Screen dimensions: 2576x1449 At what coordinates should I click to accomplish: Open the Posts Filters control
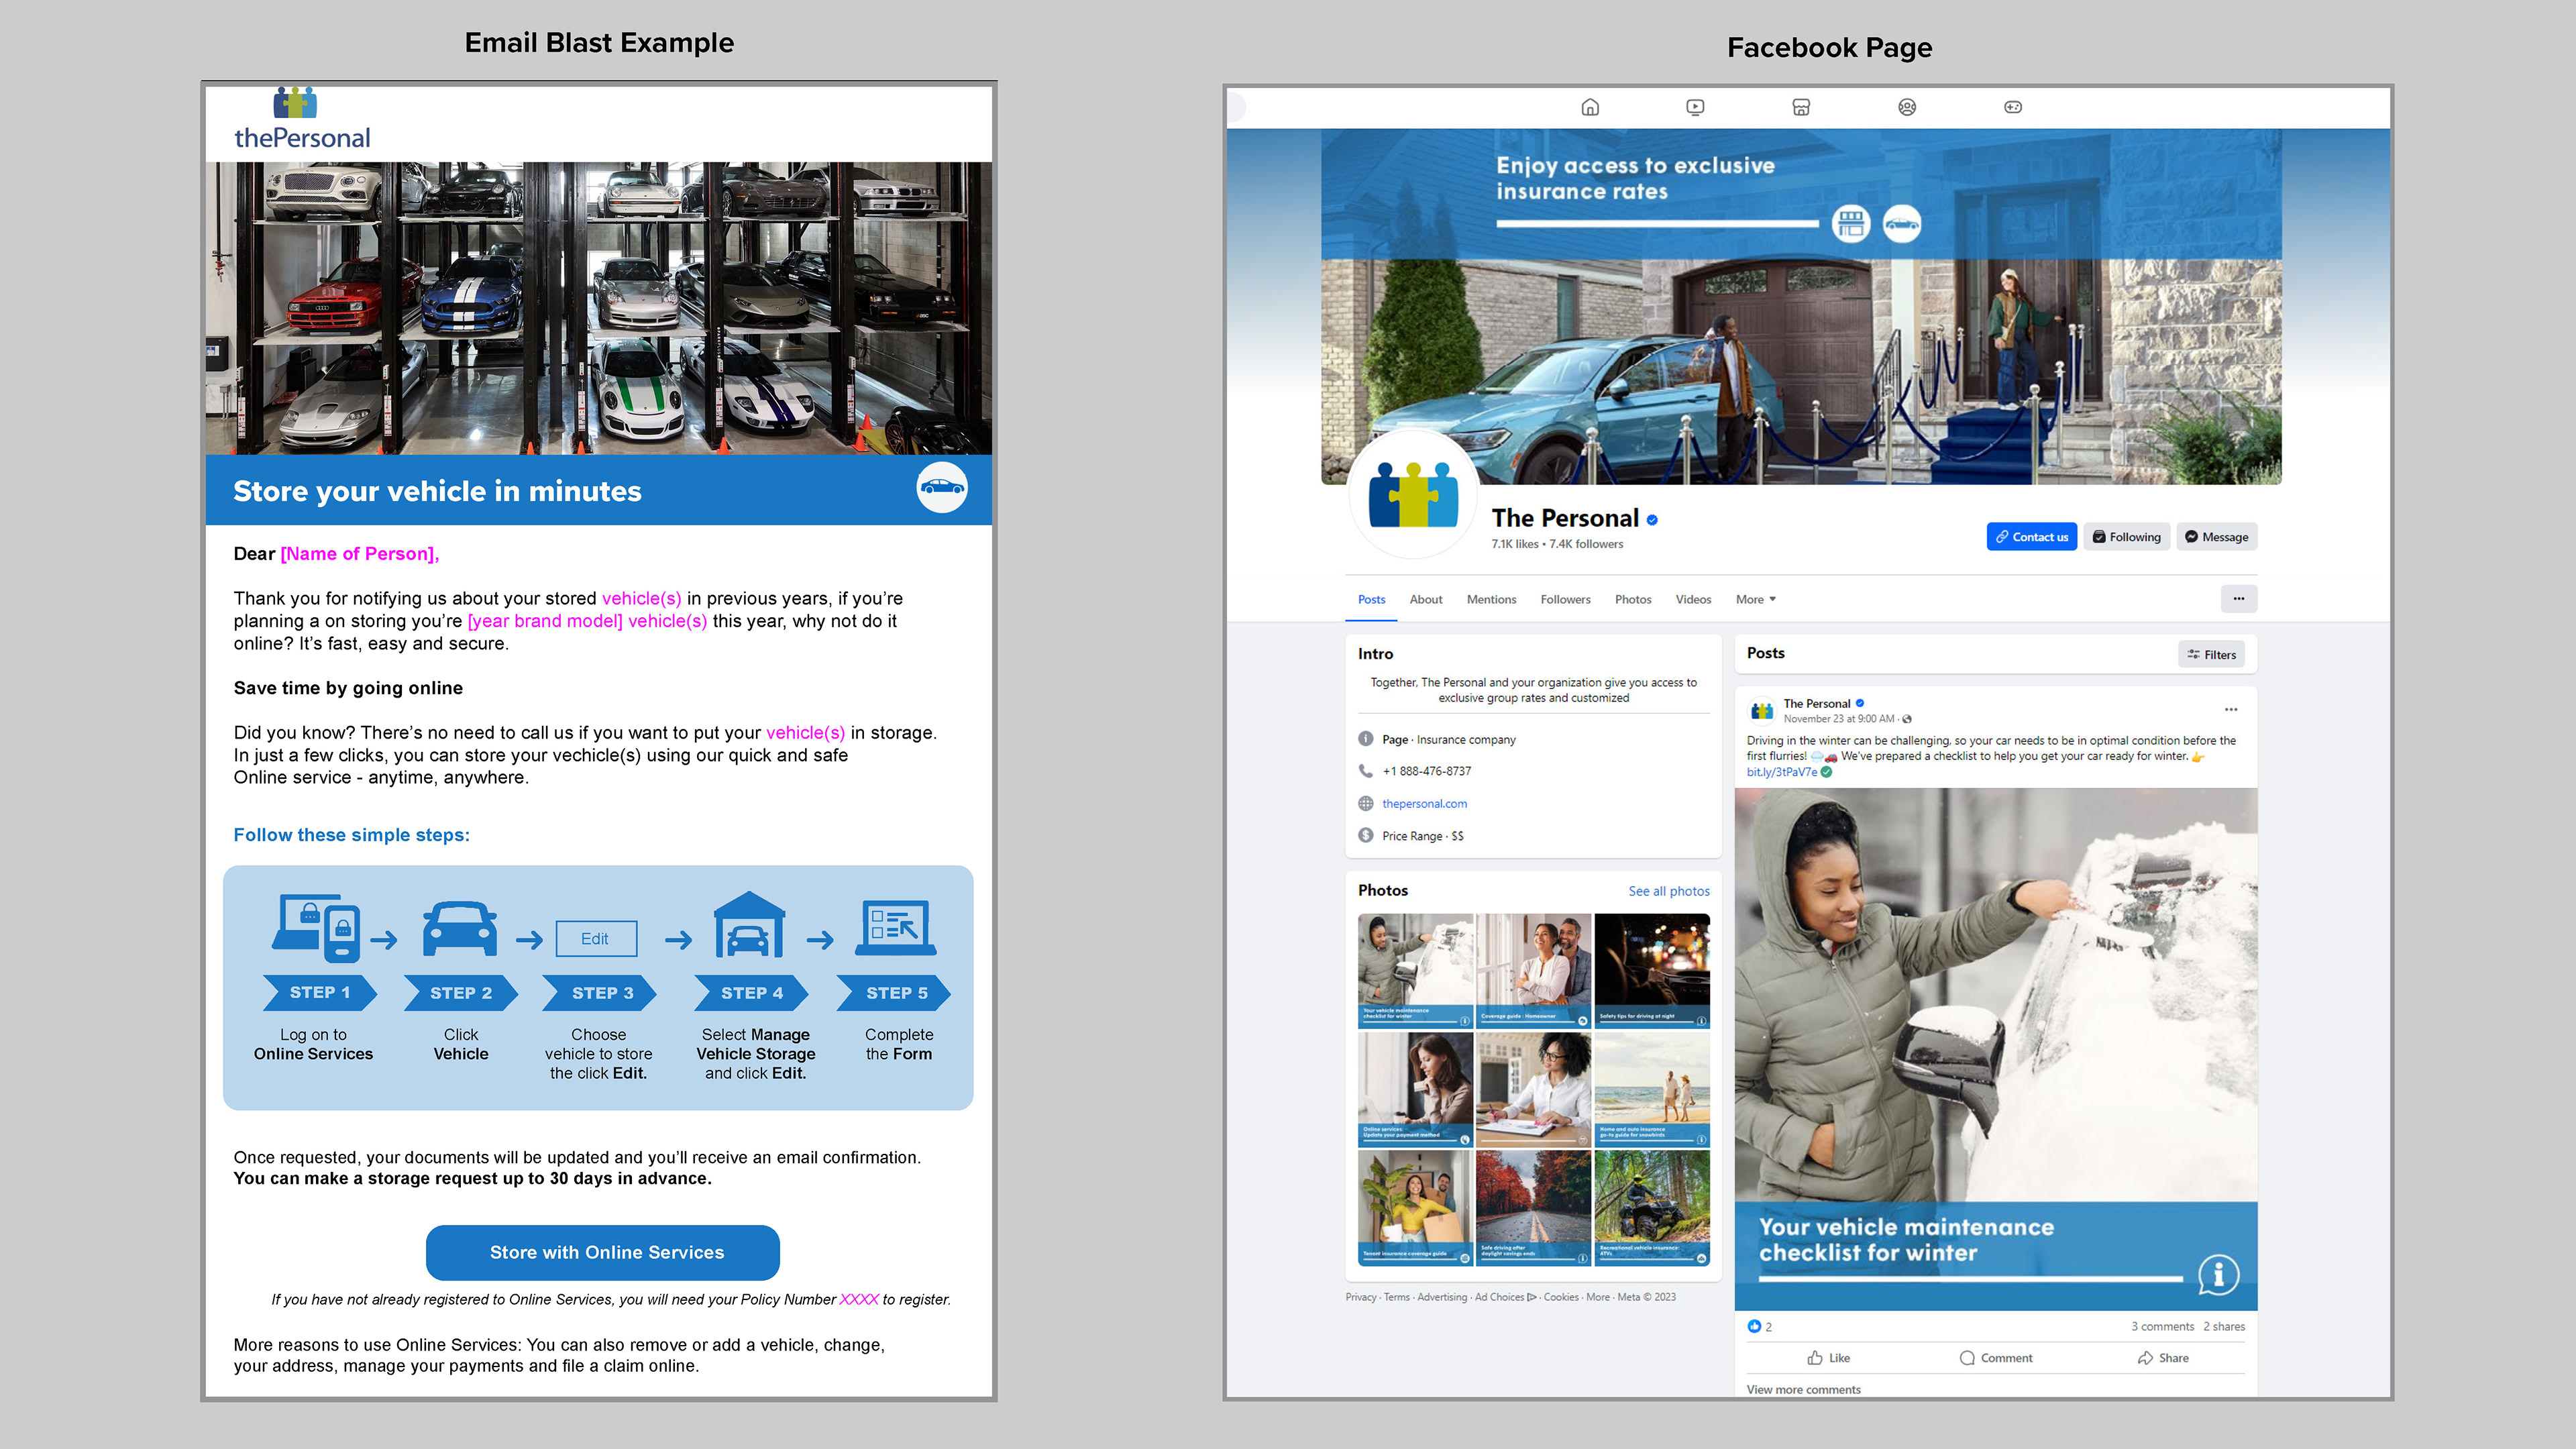(2211, 655)
